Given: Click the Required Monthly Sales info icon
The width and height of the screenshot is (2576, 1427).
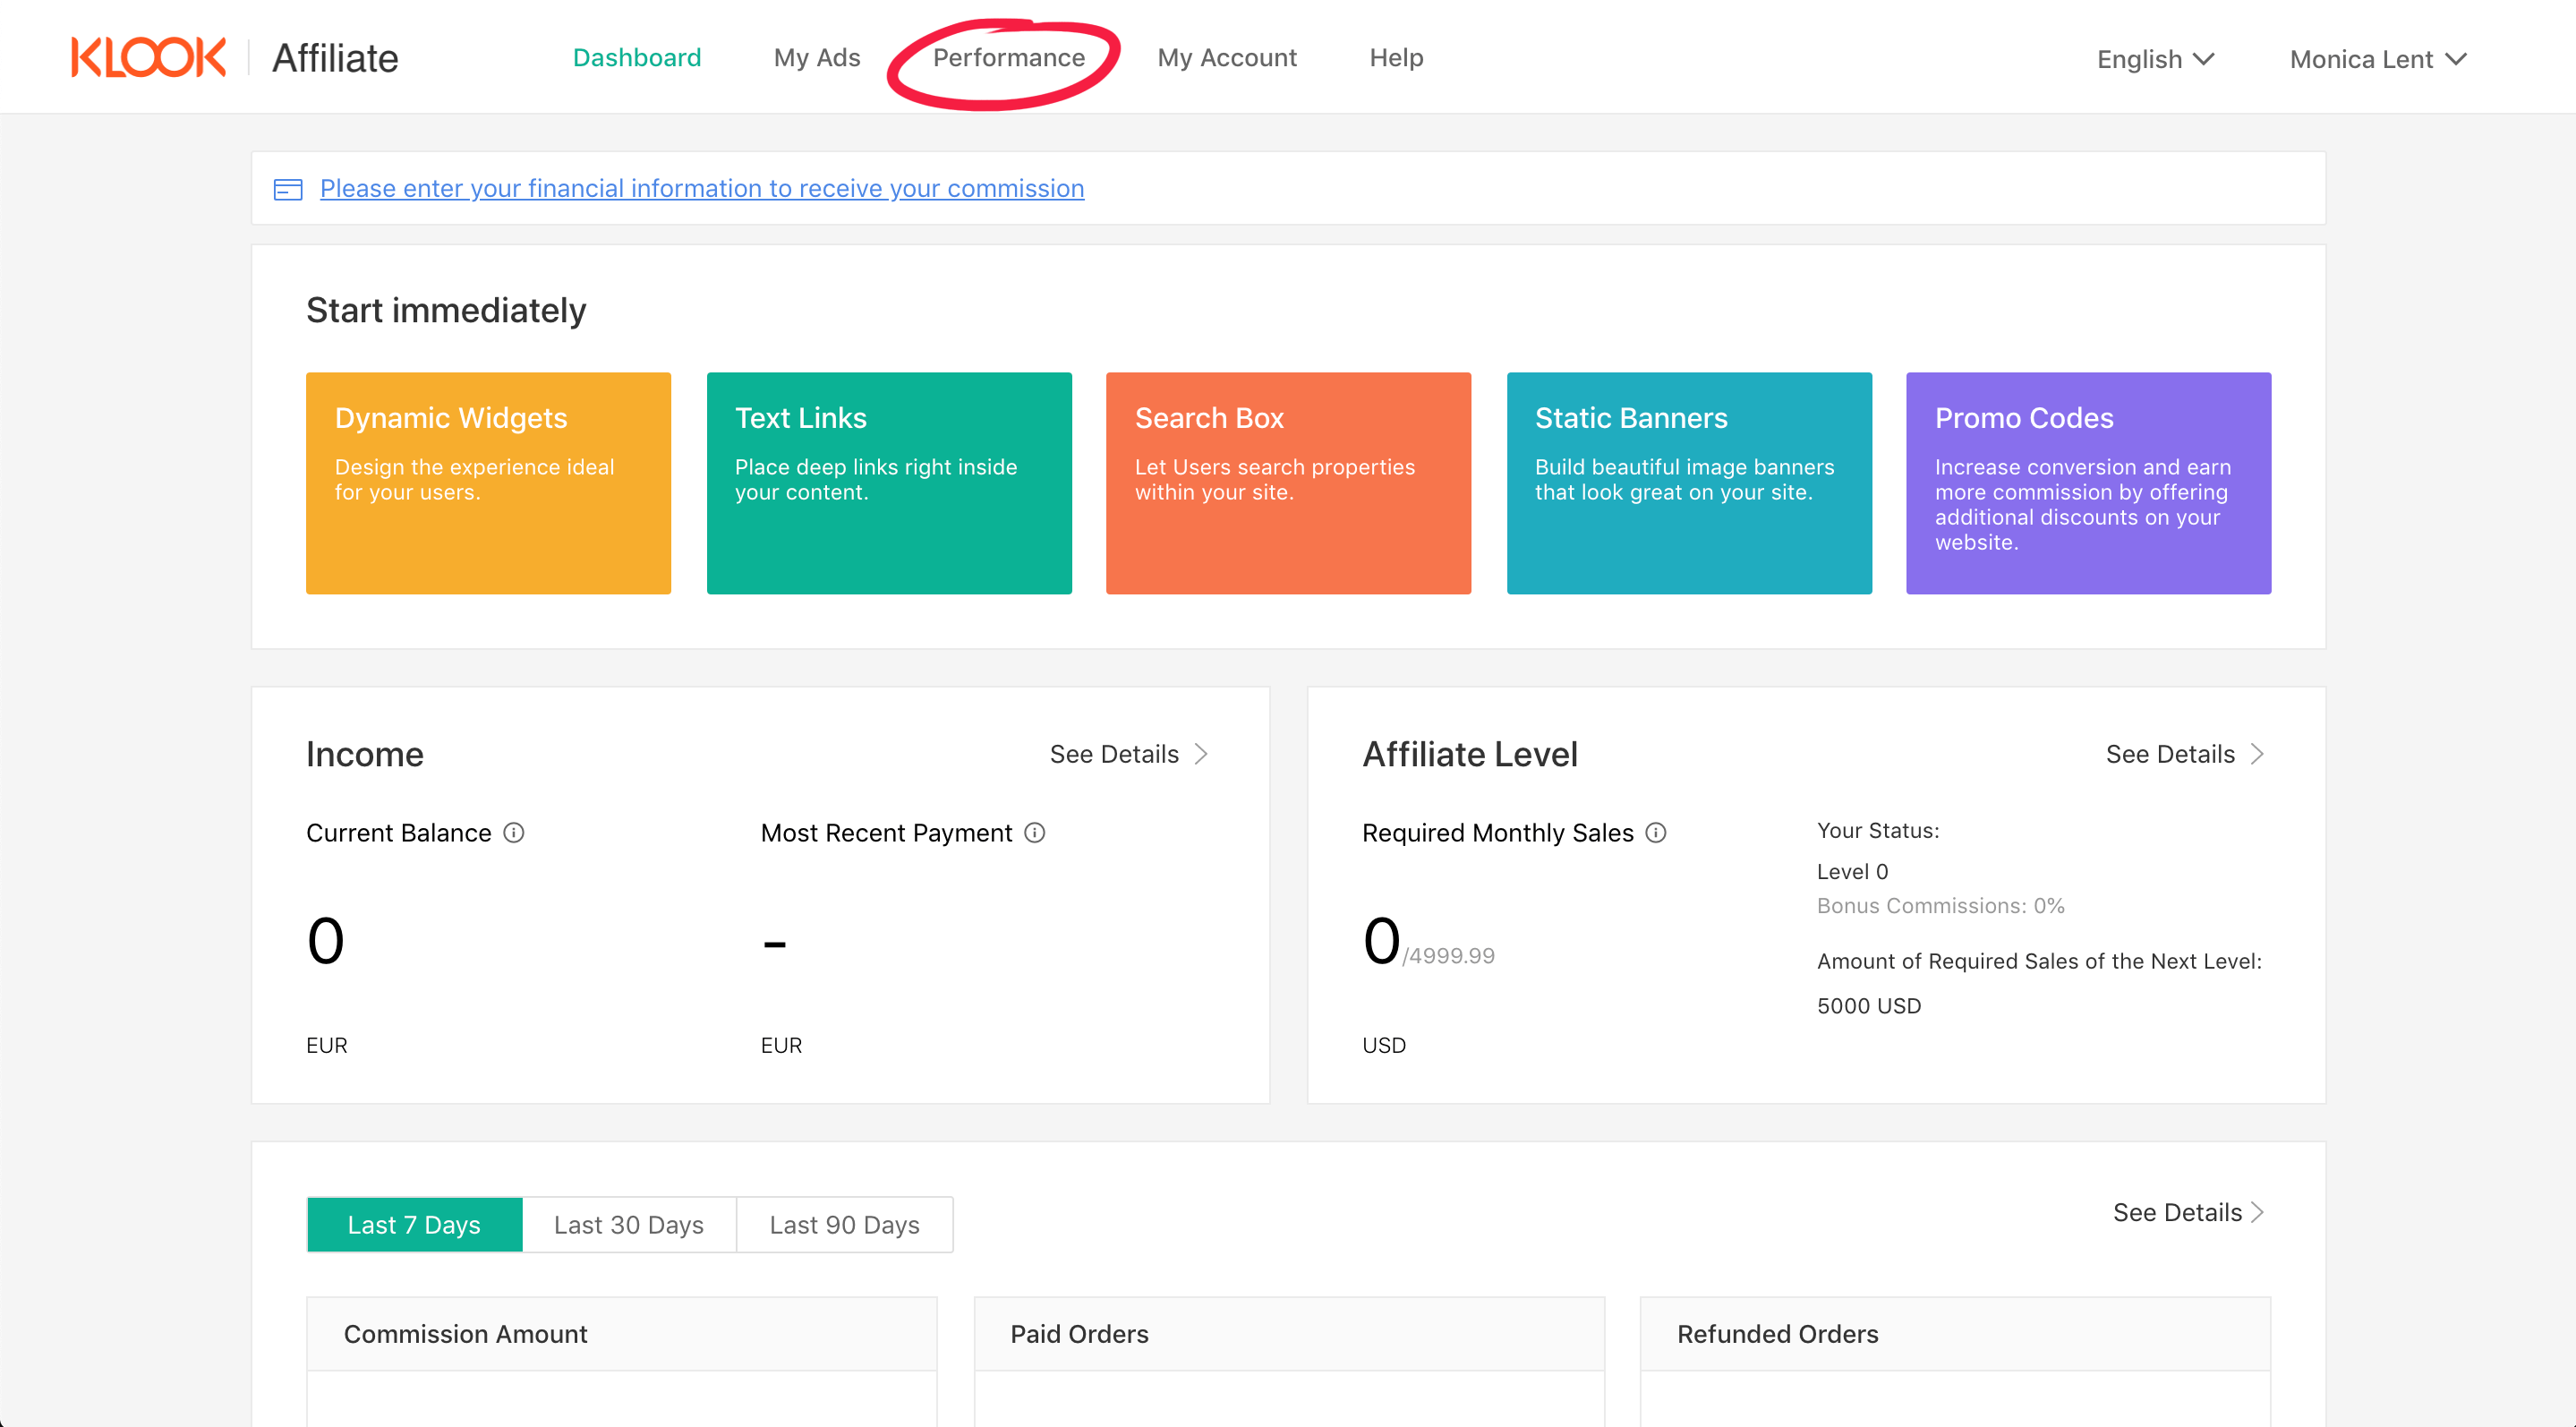Looking at the screenshot, I should [x=1656, y=833].
